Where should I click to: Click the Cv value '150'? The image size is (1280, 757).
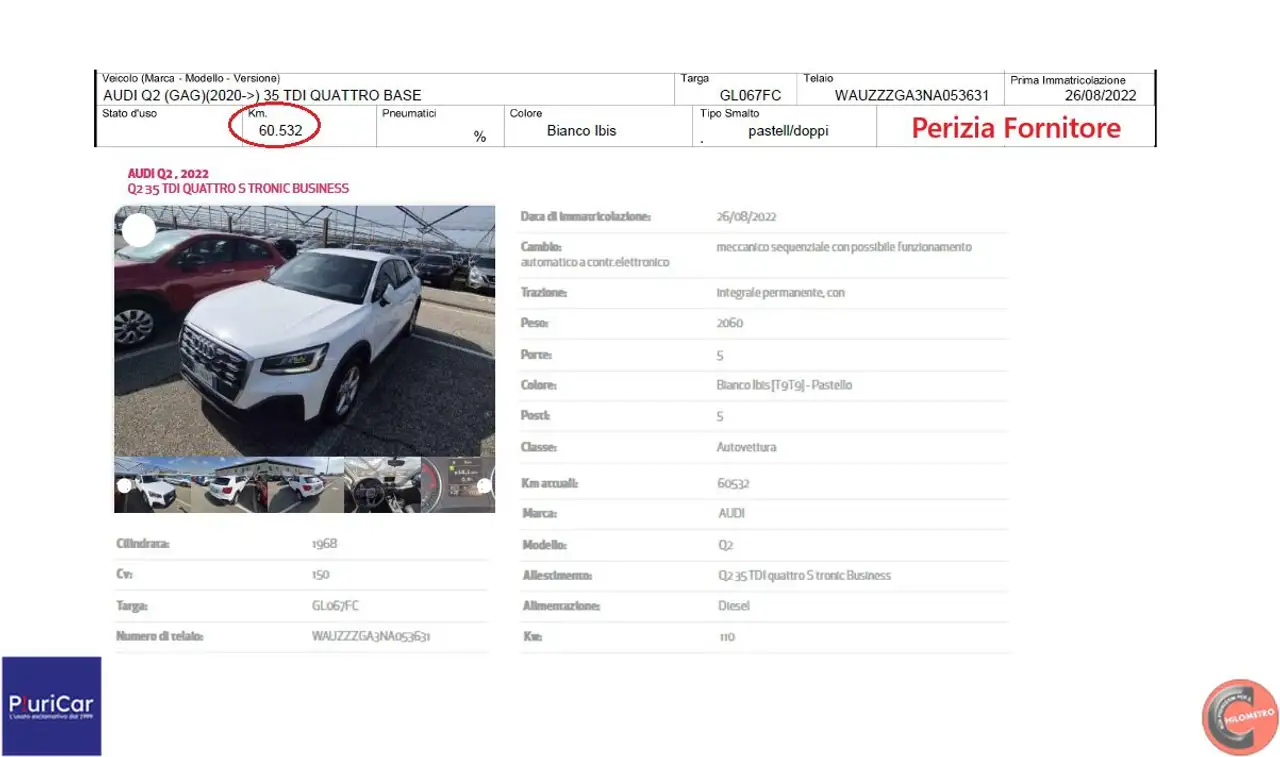pyautogui.click(x=320, y=575)
